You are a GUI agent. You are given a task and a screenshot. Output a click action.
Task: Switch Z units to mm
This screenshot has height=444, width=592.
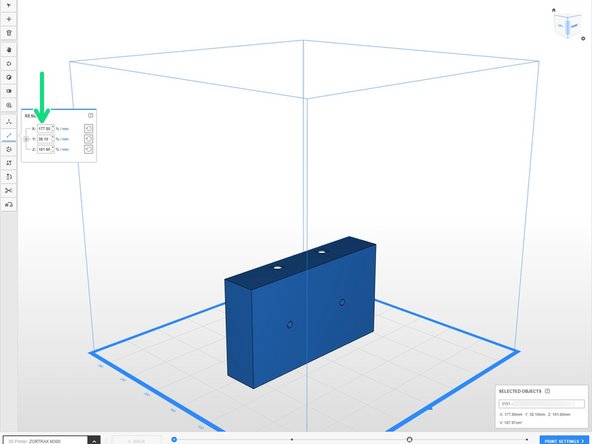pos(65,150)
